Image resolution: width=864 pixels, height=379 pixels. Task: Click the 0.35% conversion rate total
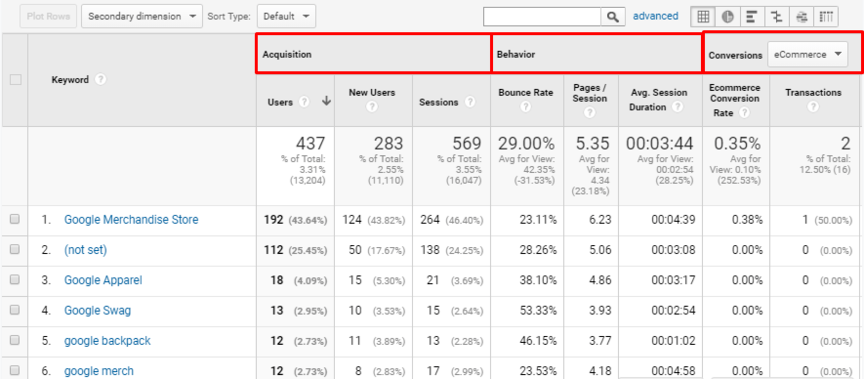click(738, 144)
